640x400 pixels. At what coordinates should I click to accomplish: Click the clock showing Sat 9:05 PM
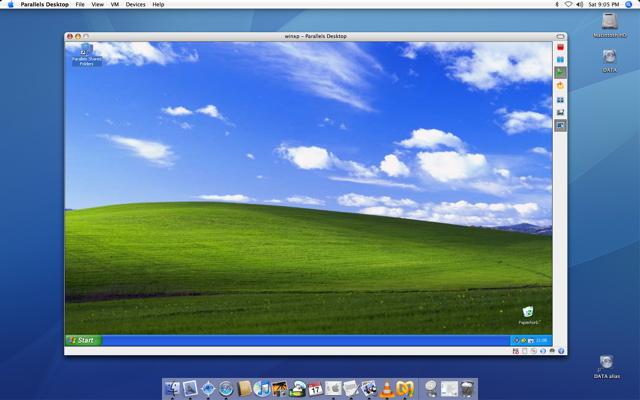click(604, 4)
